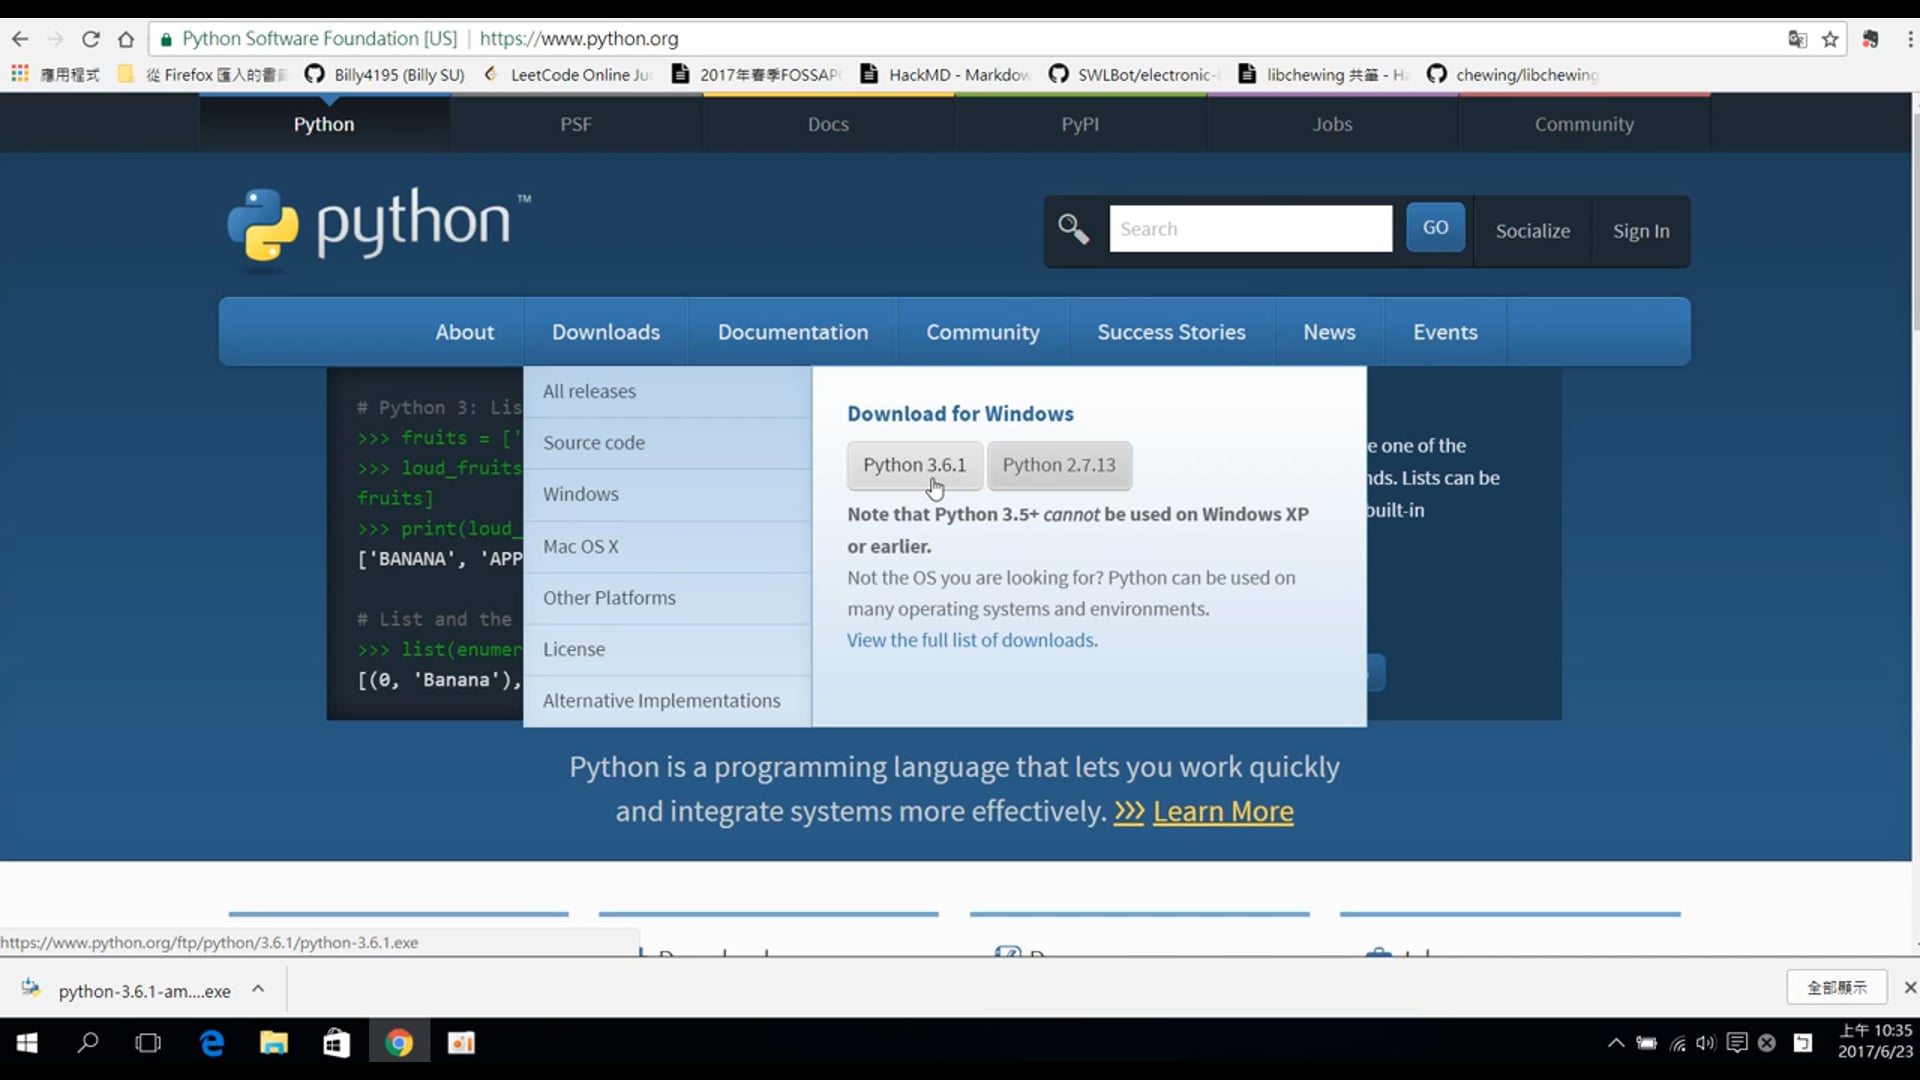Expand python-3.6.1 download item options chevron

[x=258, y=989]
